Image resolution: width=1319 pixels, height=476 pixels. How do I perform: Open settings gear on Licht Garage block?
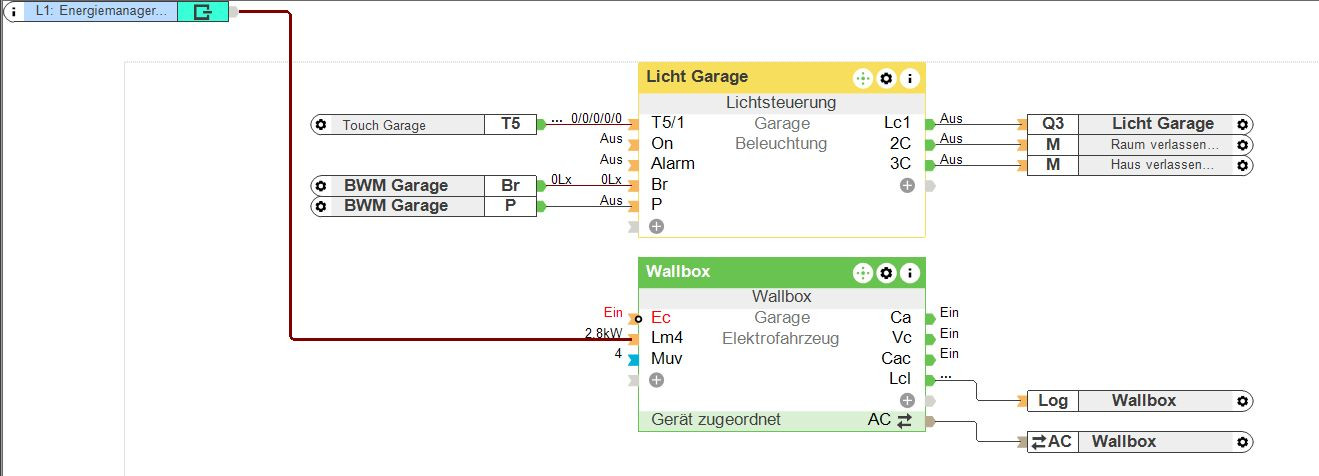886,78
